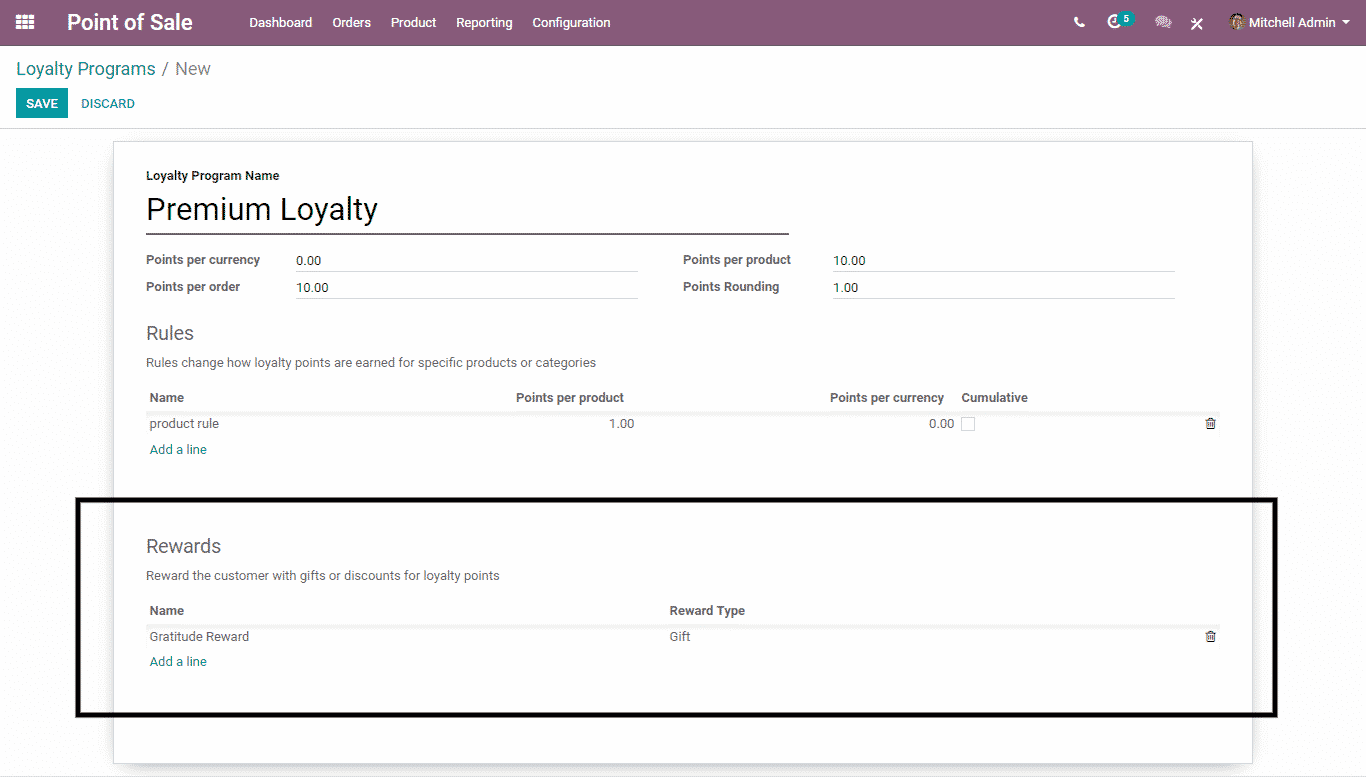The image size is (1366, 777).
Task: Open the Dashboard menu
Action: pos(281,22)
